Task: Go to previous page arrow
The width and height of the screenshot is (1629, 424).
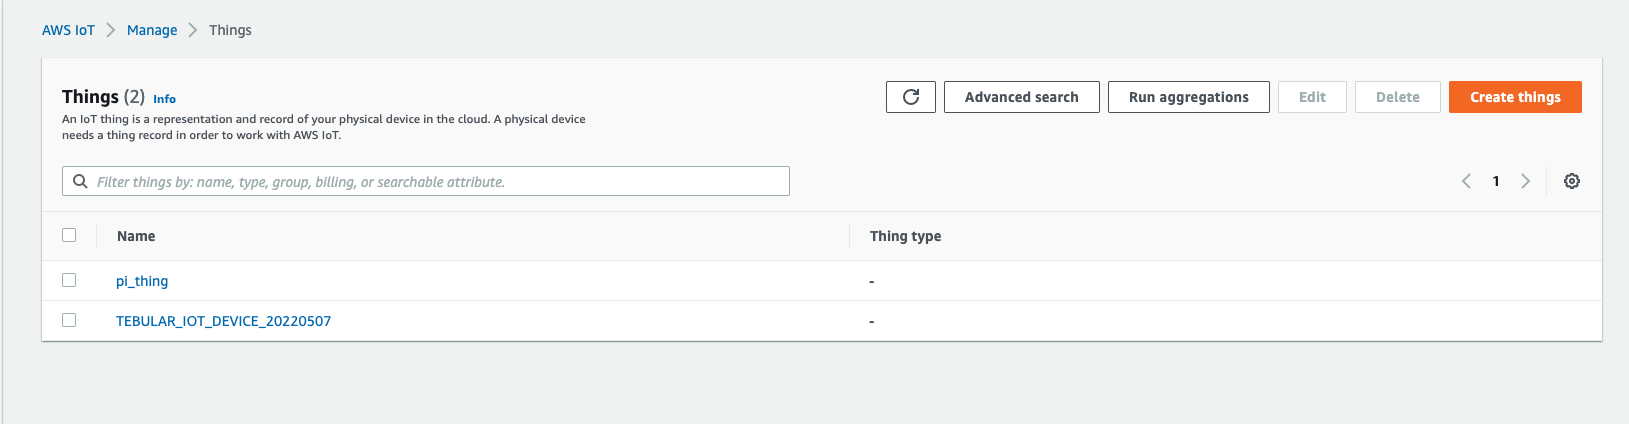Action: [x=1466, y=181]
